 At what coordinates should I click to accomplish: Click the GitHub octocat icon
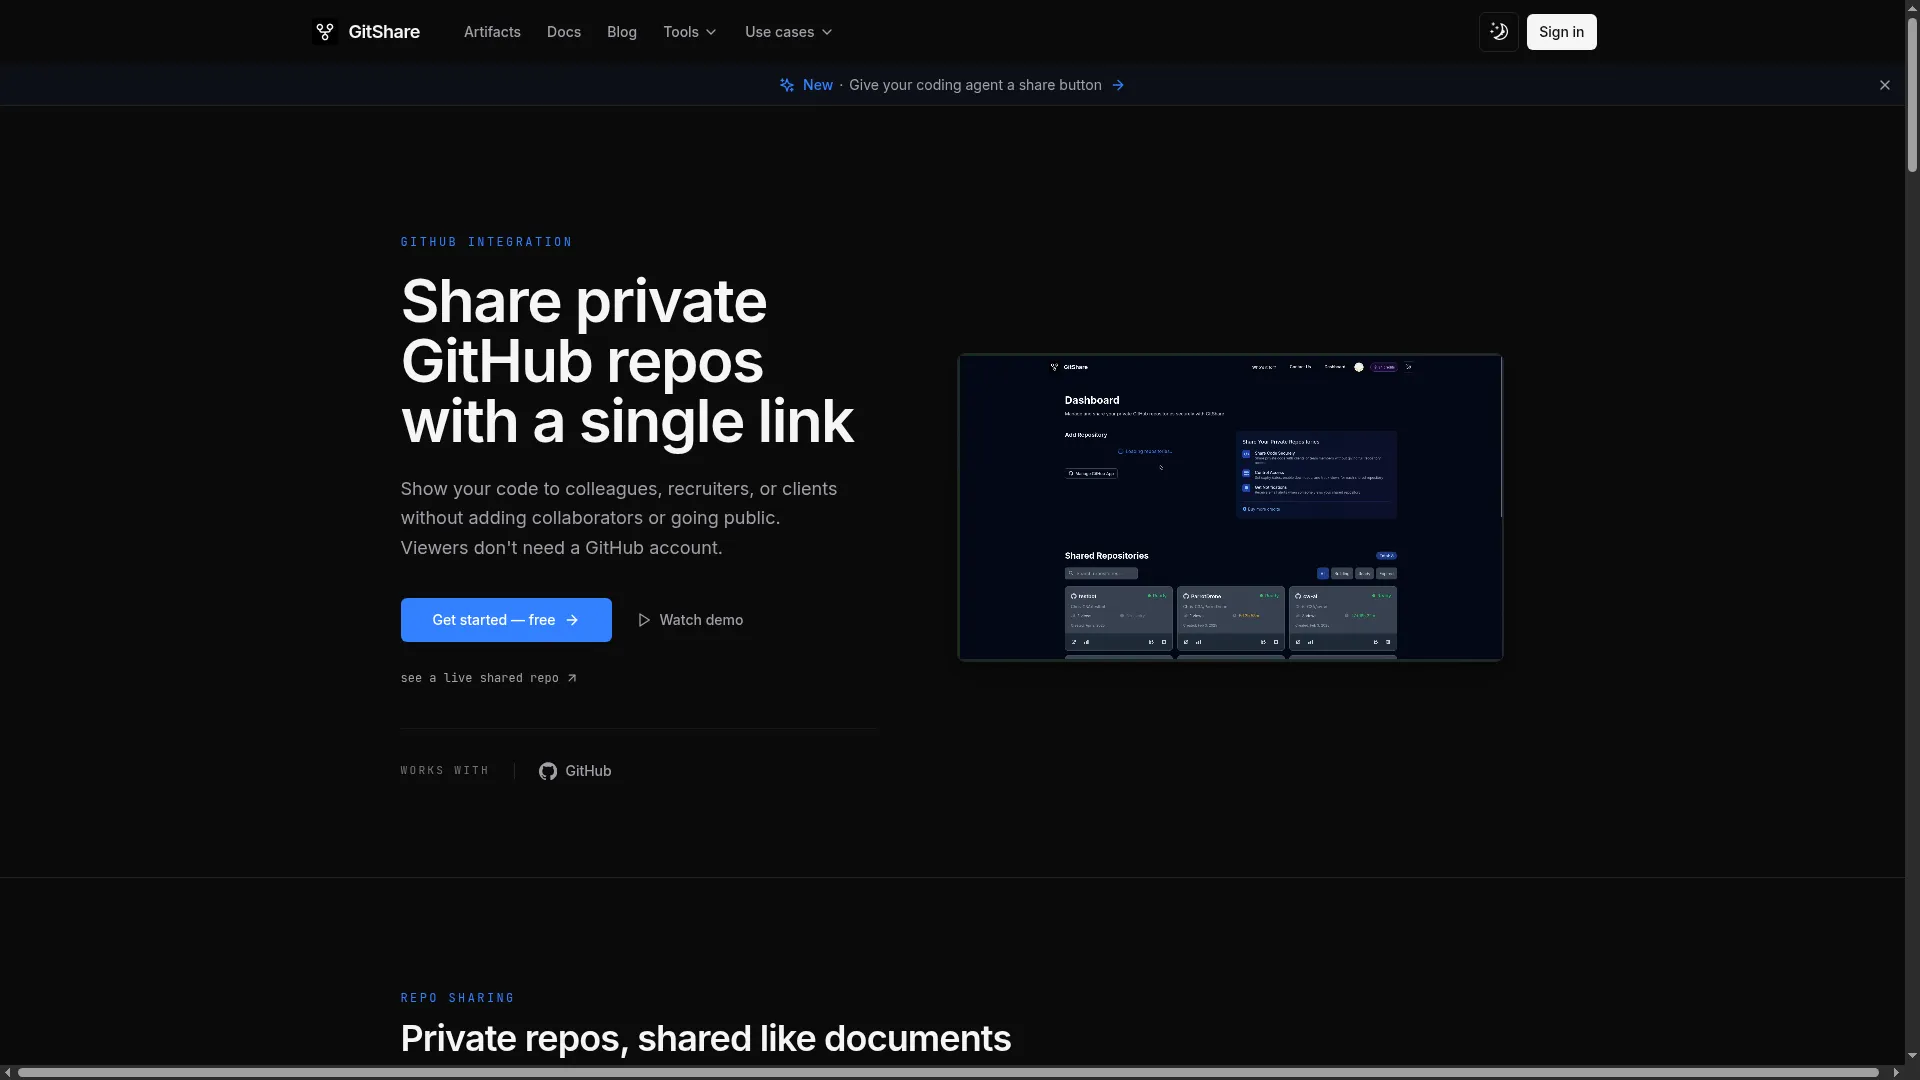(x=548, y=771)
